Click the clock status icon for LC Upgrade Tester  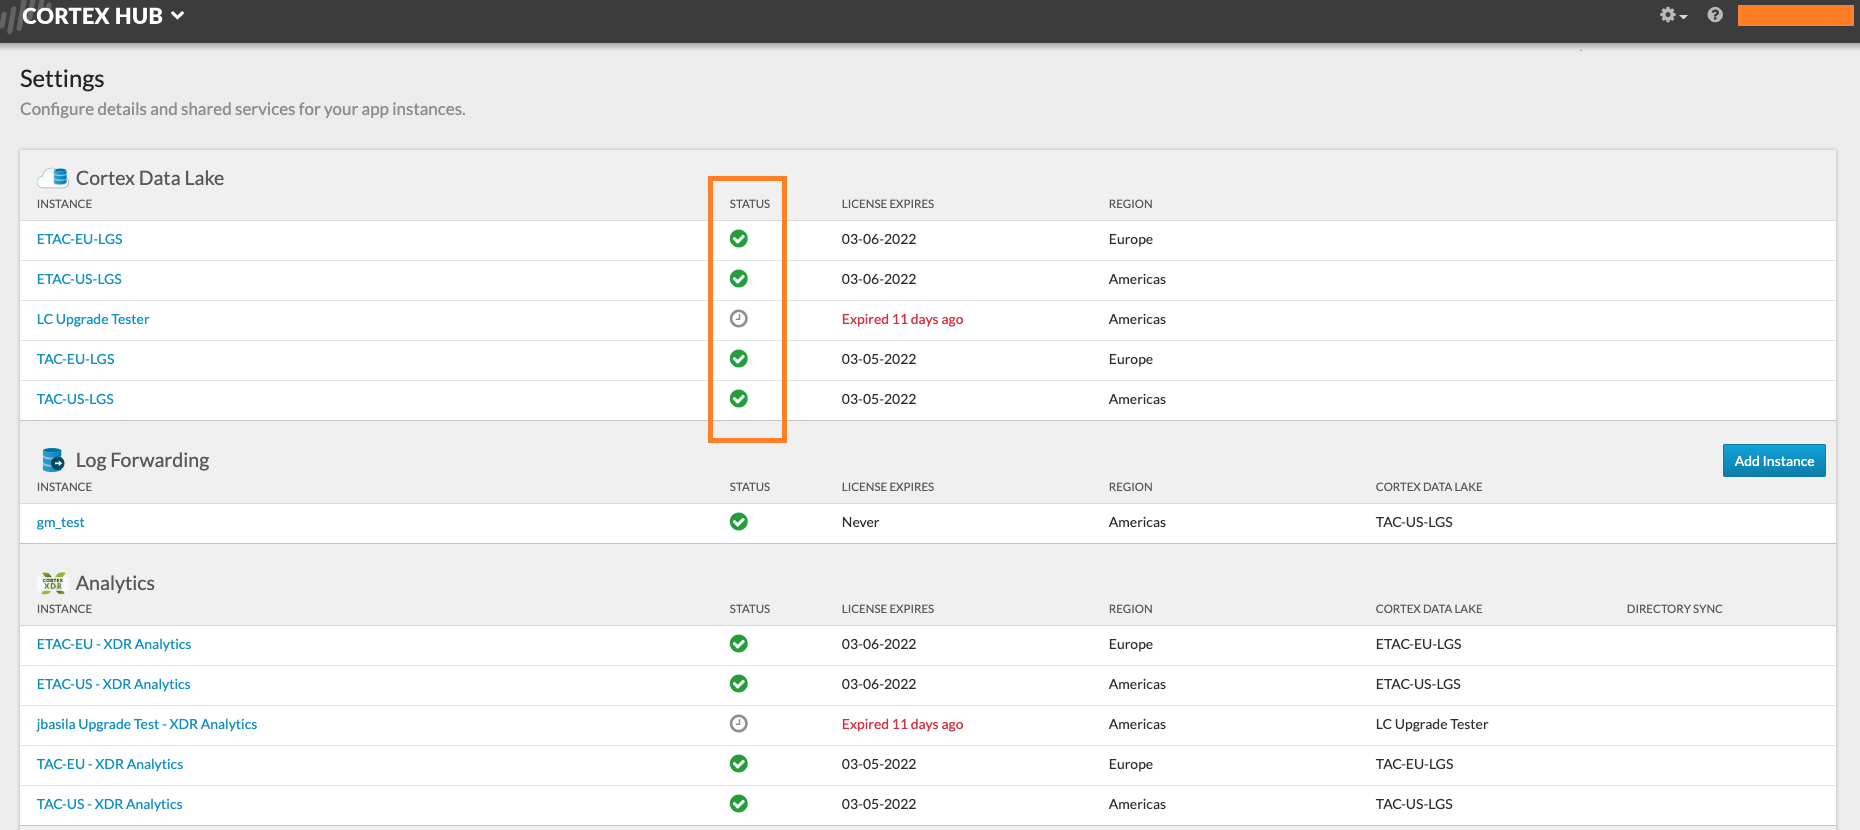coord(739,319)
